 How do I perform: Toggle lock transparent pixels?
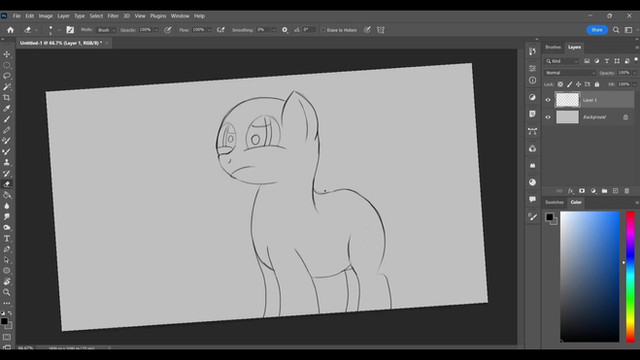[560, 84]
